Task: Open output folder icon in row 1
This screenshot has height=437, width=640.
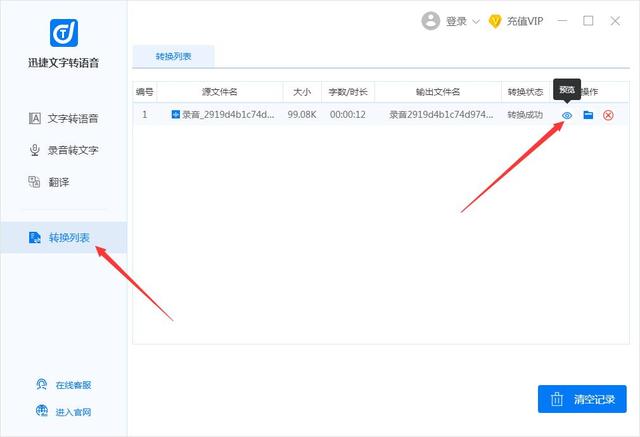Action: (588, 115)
